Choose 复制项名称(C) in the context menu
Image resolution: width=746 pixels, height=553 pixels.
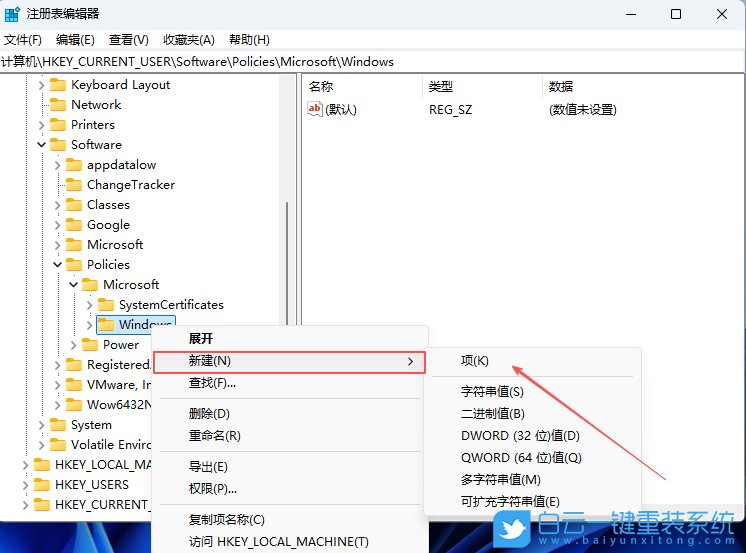[x=290, y=520]
